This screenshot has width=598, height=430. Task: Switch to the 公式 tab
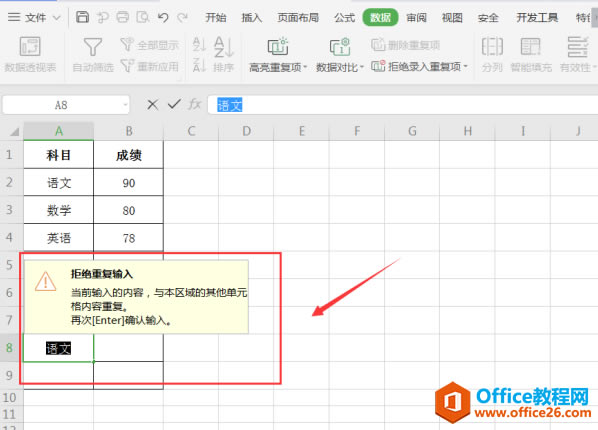345,18
